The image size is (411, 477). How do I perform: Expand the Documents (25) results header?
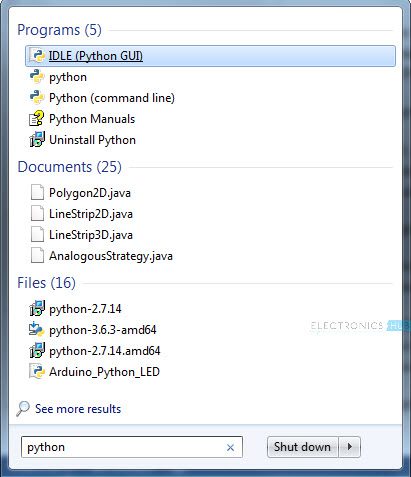pyautogui.click(x=69, y=167)
